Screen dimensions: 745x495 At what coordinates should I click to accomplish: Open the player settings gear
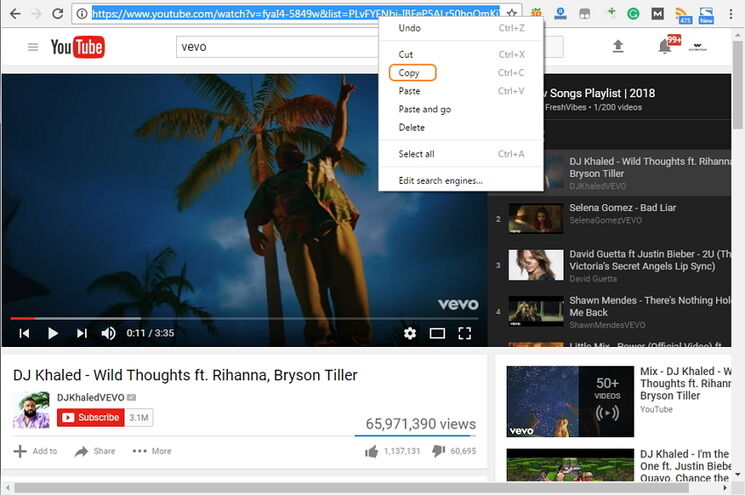click(x=410, y=333)
